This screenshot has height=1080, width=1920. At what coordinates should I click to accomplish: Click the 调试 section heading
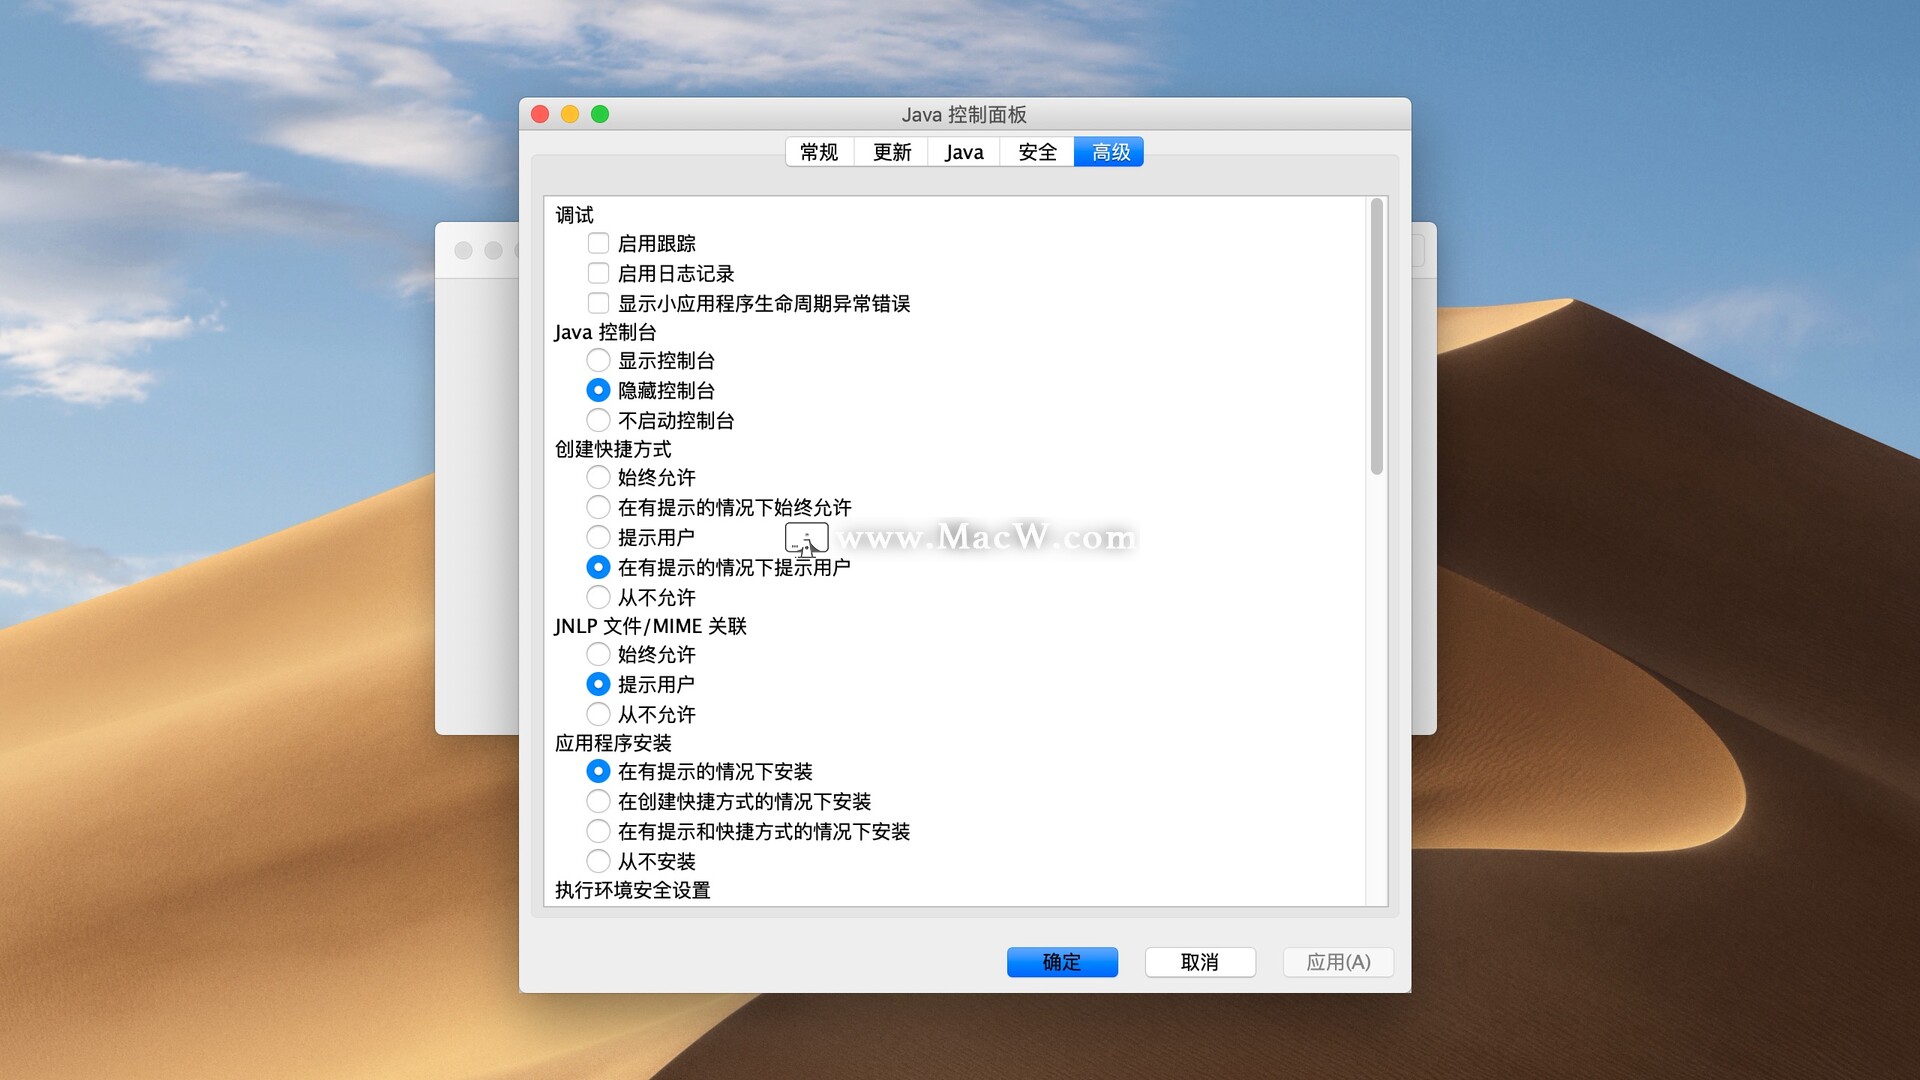click(x=574, y=215)
